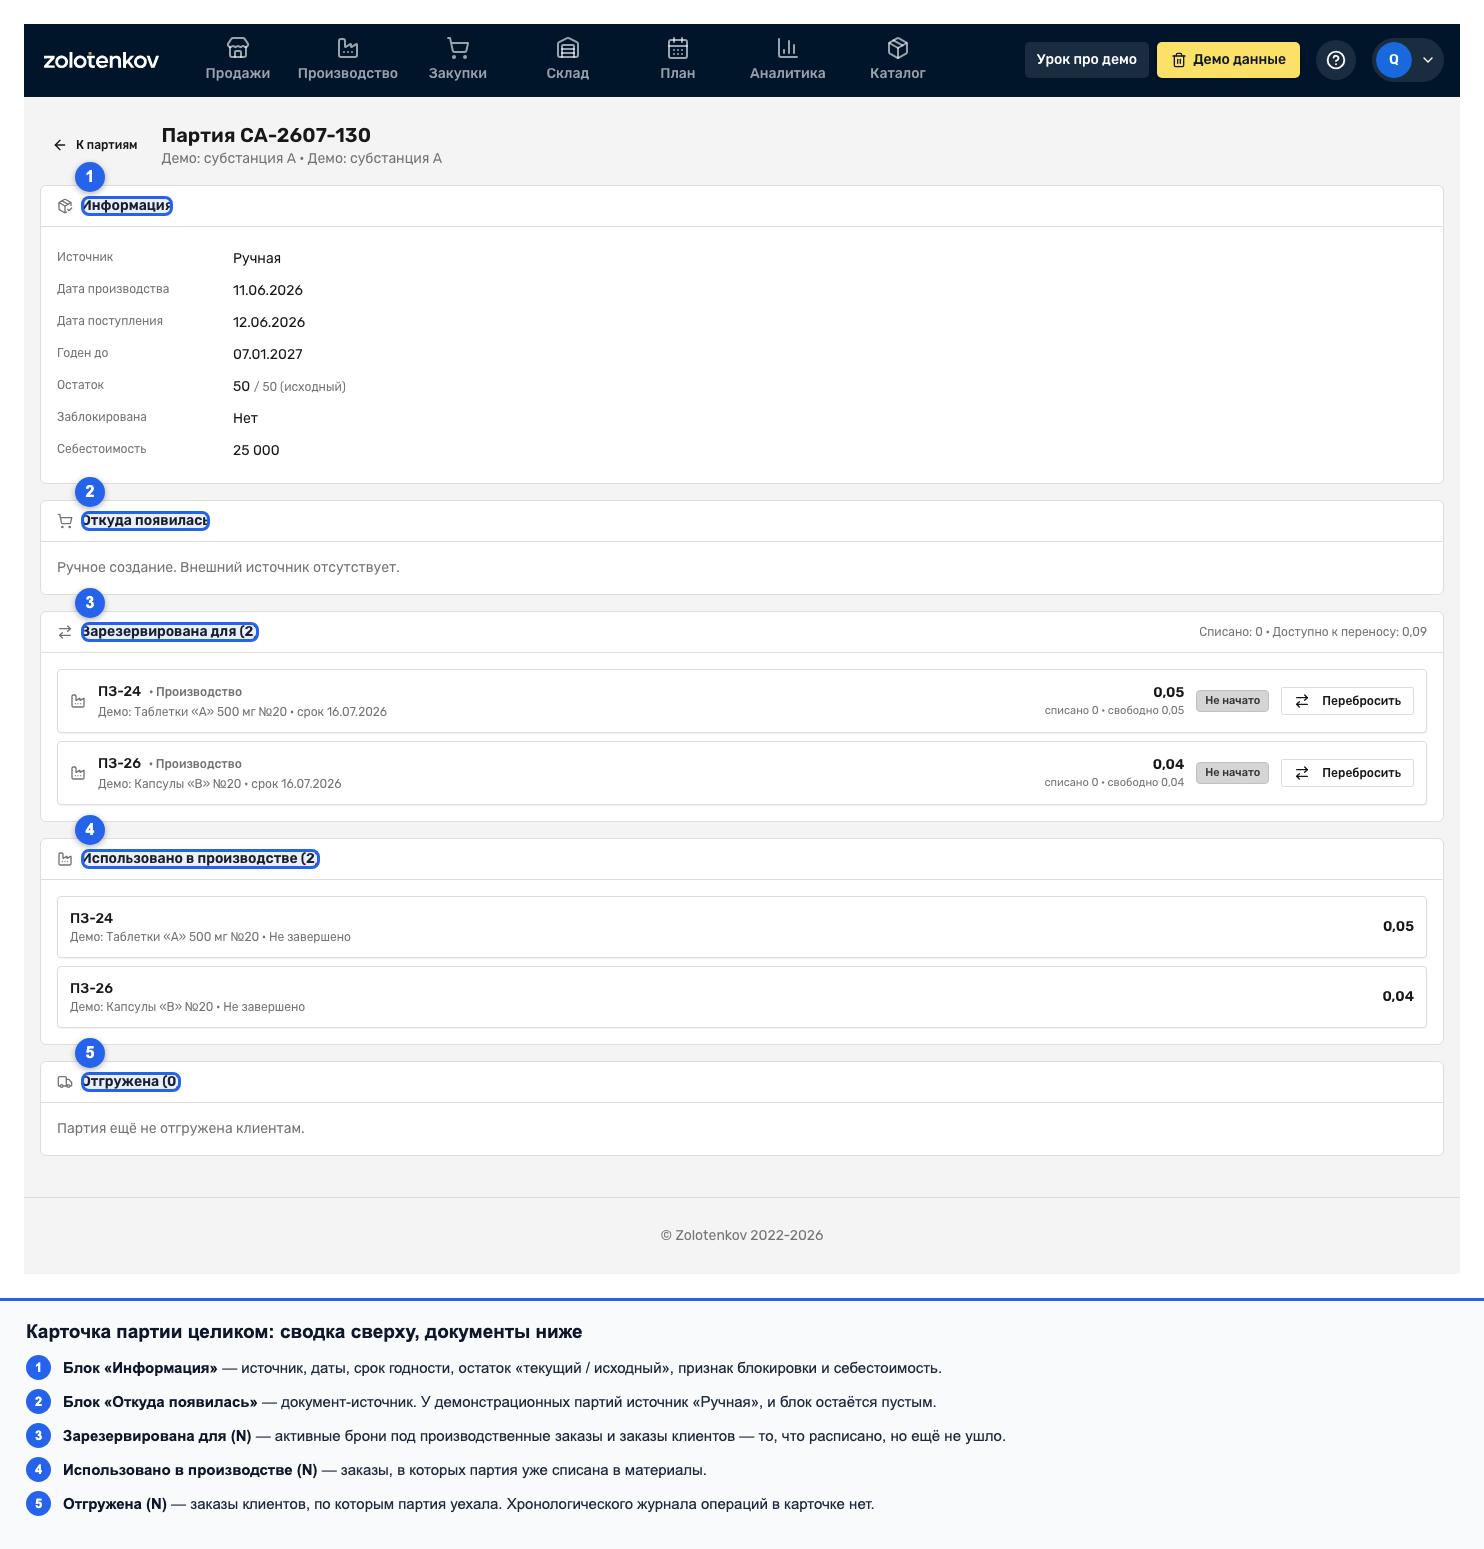1484x1549 pixels.
Task: Click Перебросить for ПЗ-26
Action: [1347, 773]
